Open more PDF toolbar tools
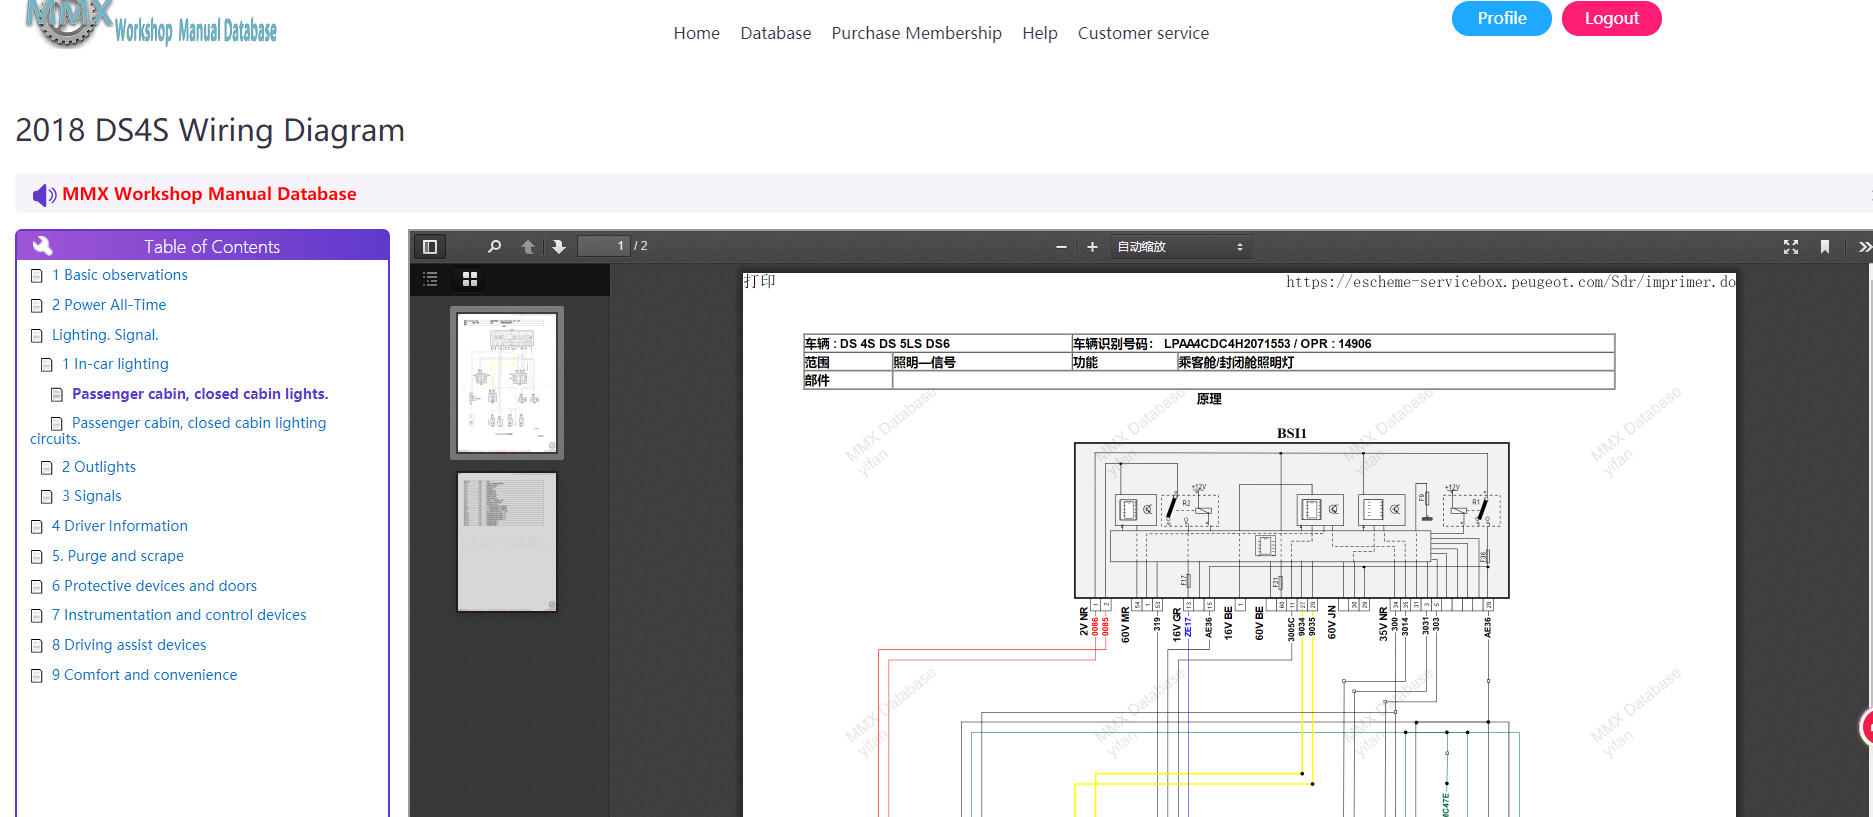The width and height of the screenshot is (1873, 817). point(1864,247)
